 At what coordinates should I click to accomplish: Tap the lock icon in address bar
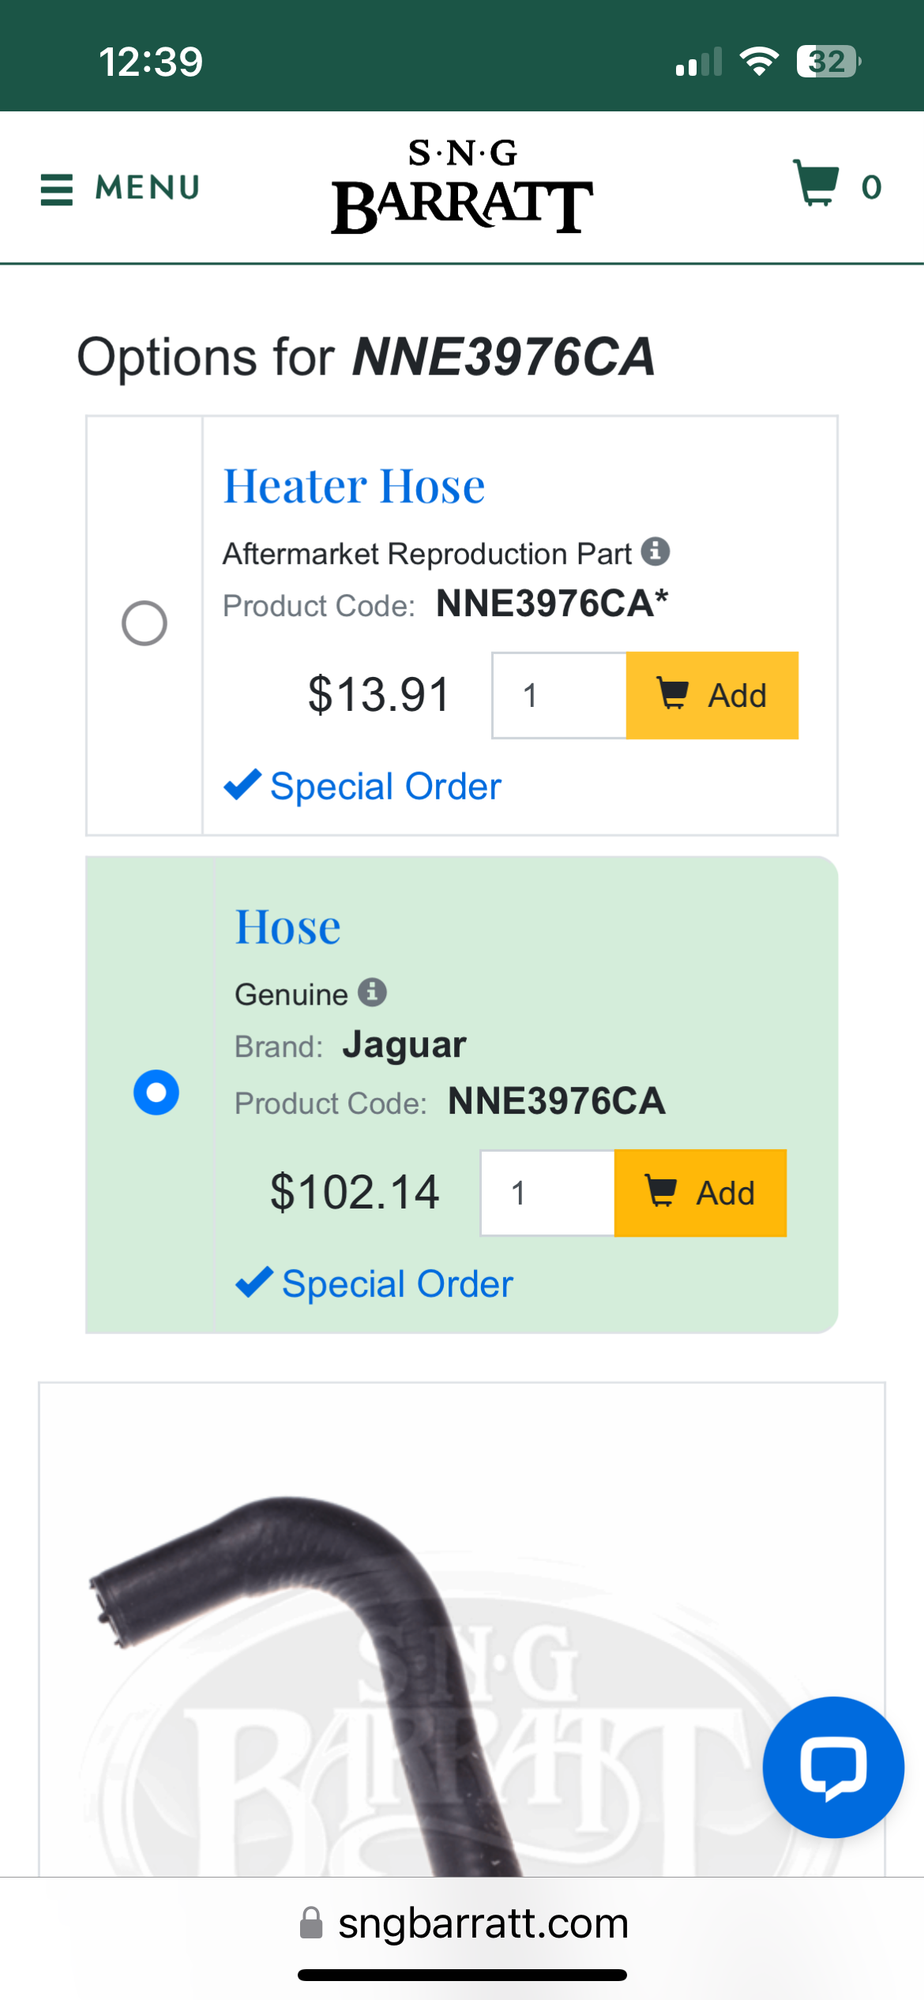click(x=312, y=1923)
